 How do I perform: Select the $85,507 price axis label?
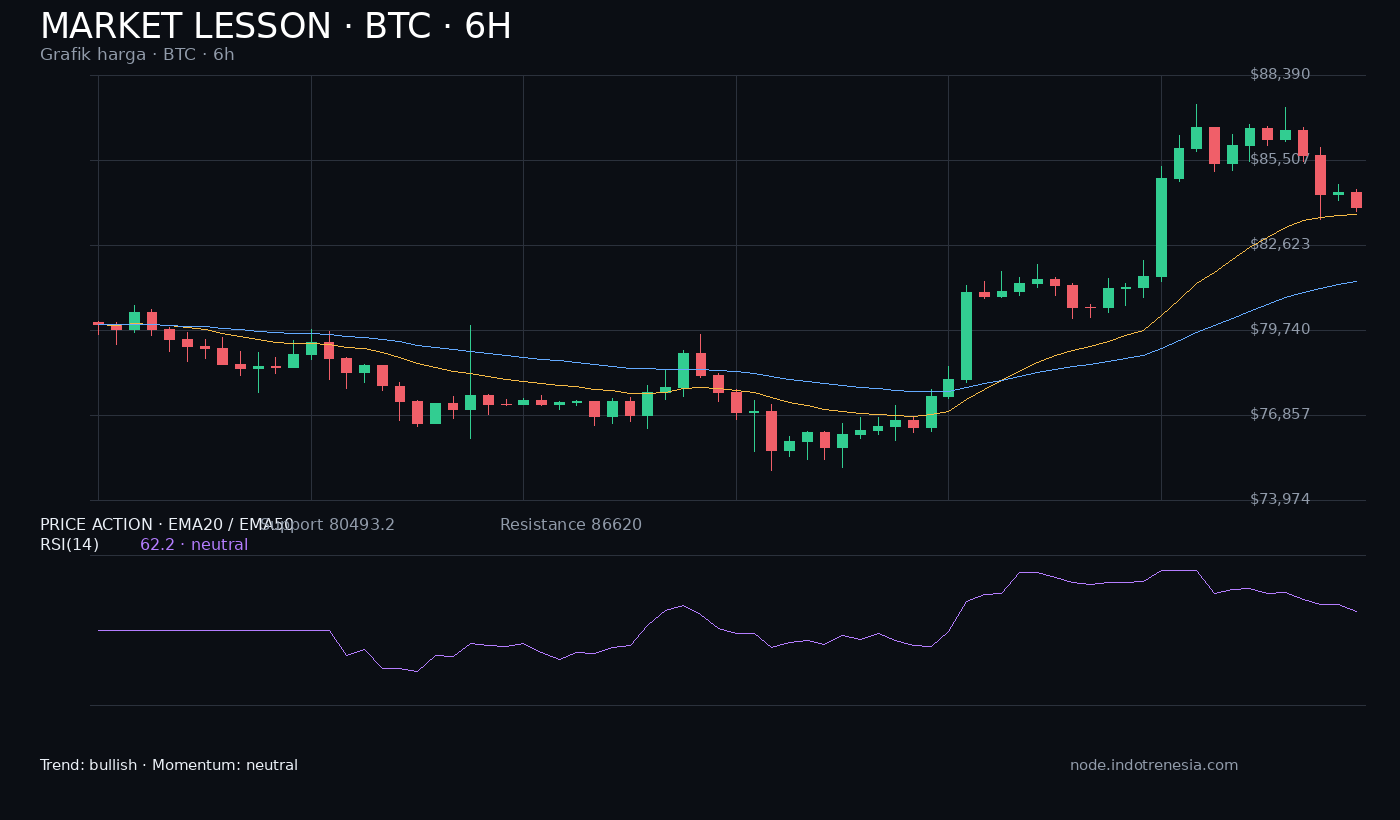click(x=1280, y=160)
